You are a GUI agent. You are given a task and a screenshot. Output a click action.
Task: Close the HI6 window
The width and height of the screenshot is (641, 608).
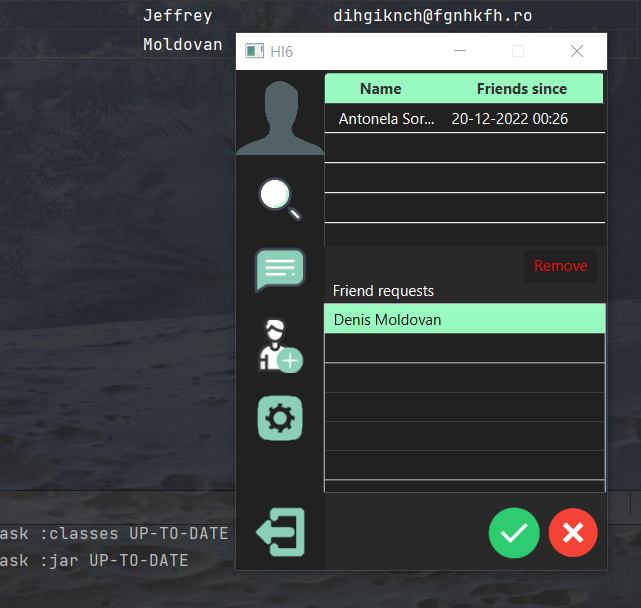click(x=577, y=51)
